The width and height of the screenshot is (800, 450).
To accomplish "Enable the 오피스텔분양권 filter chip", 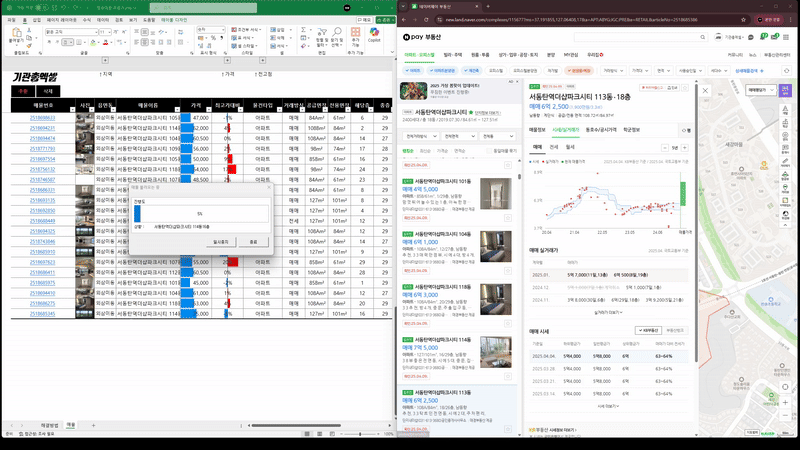I will tap(525, 70).
